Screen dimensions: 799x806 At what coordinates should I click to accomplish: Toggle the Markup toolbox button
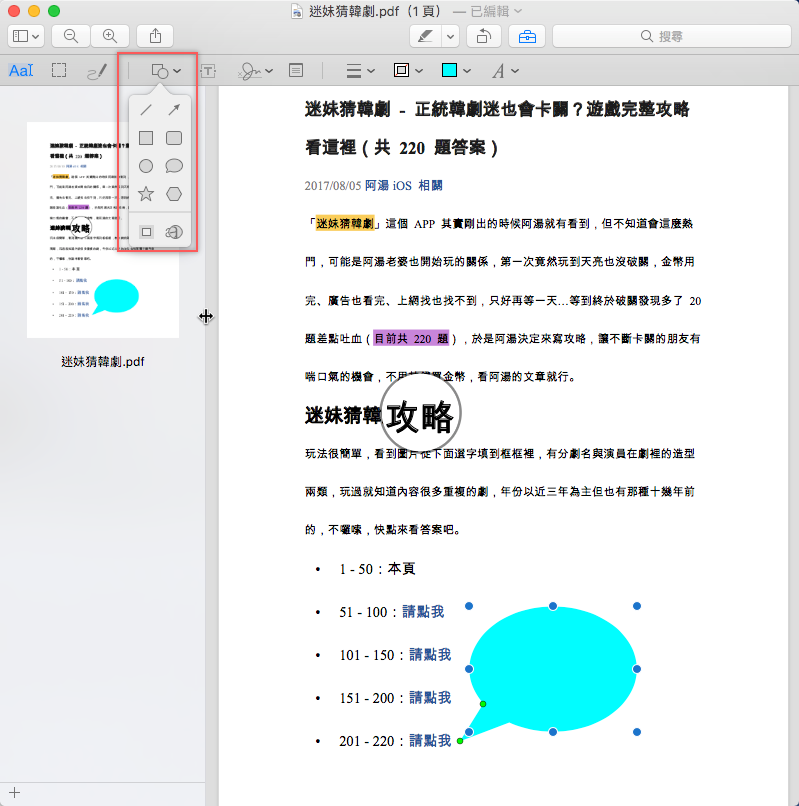pyautogui.click(x=527, y=36)
